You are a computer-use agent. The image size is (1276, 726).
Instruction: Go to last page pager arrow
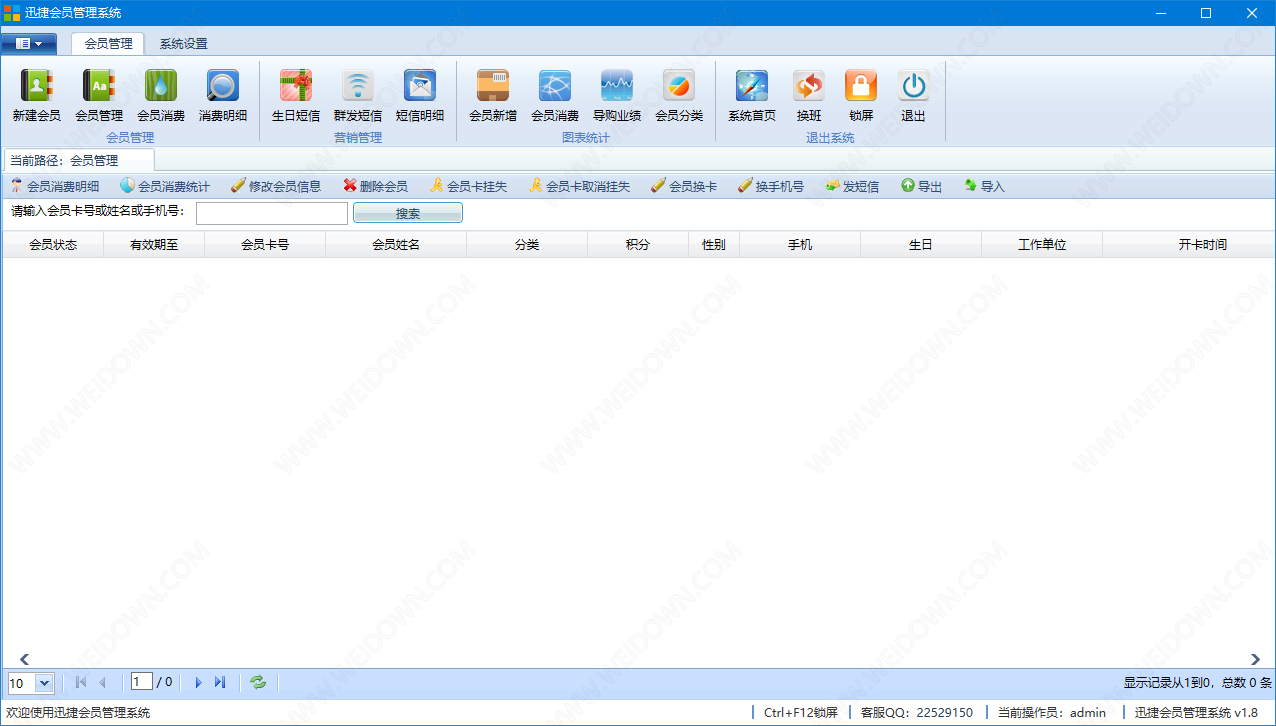(220, 682)
